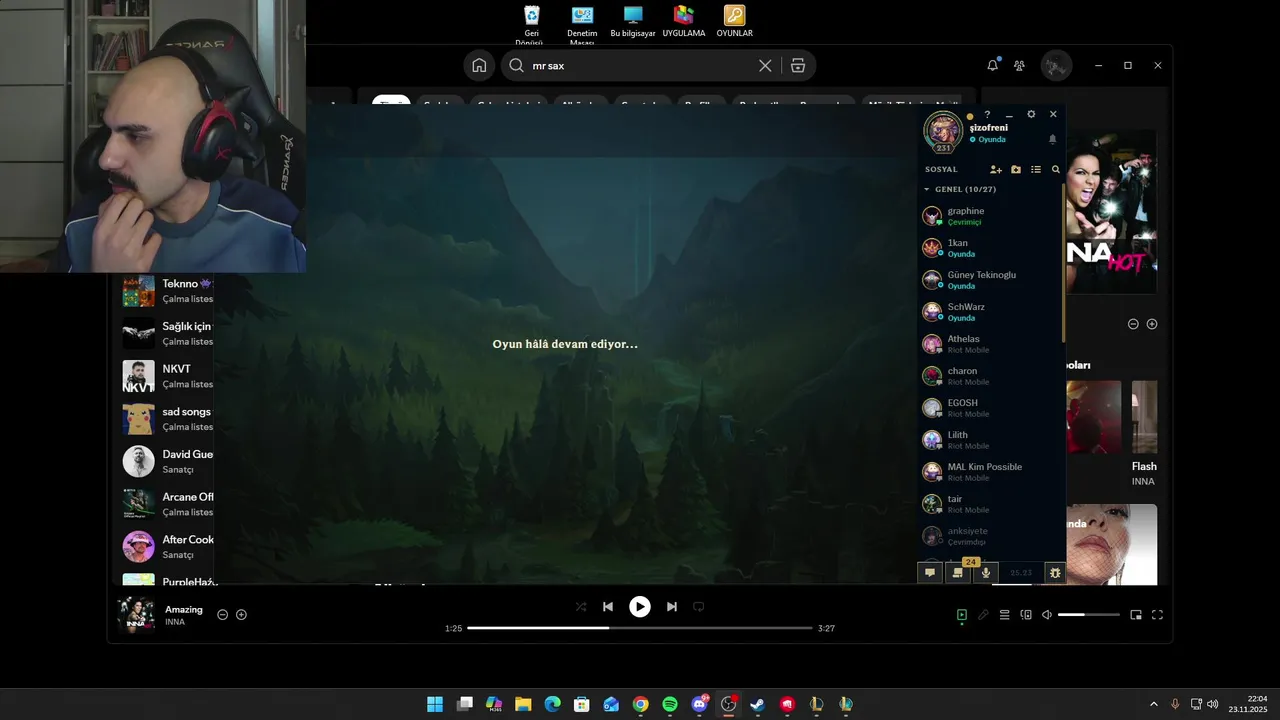Image resolution: width=1280 pixels, height=720 pixels.
Task: Click the Amazing song title in now playing
Action: [184, 609]
